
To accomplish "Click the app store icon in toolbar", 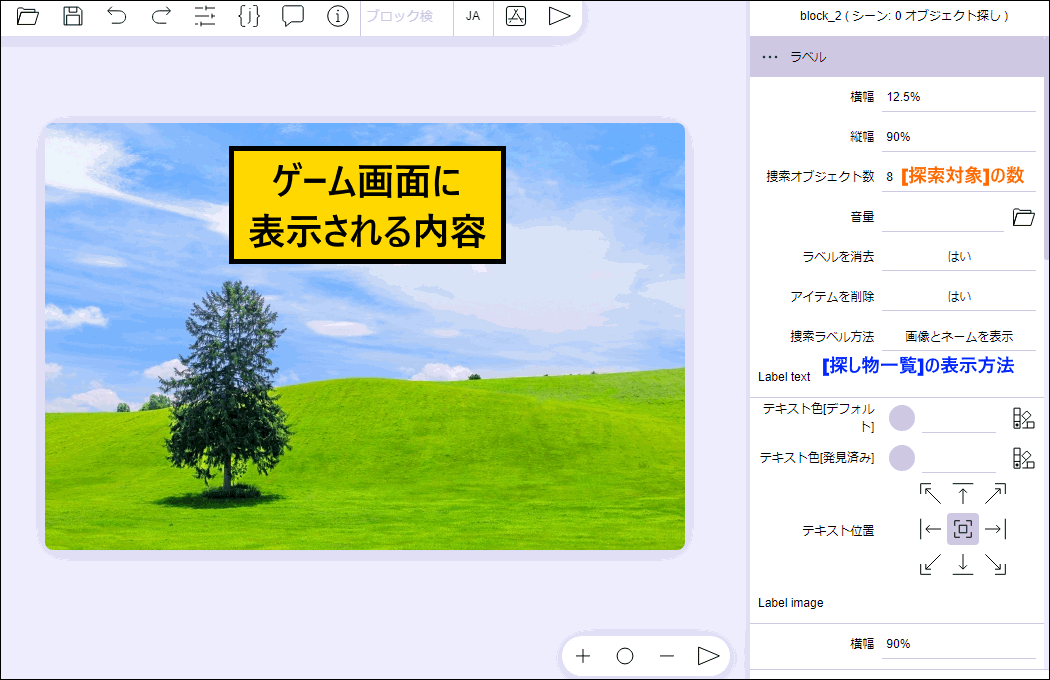I will (516, 16).
